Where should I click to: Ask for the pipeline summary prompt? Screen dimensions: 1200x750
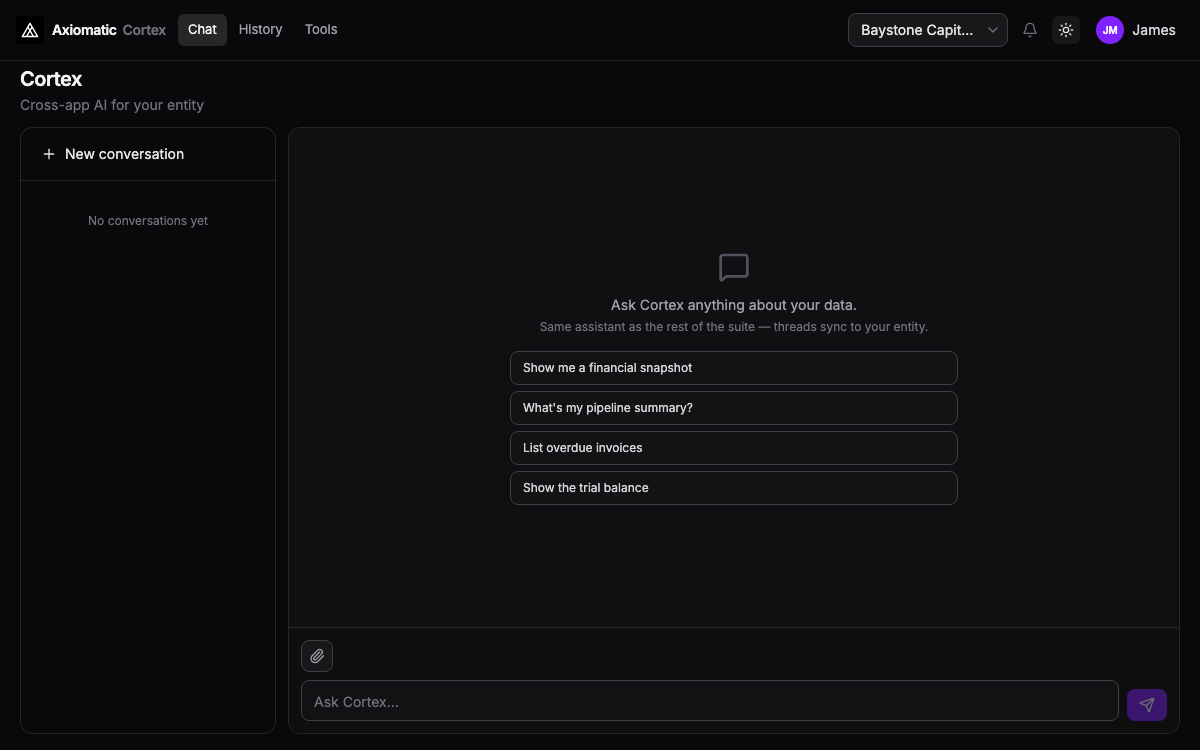[x=733, y=408]
